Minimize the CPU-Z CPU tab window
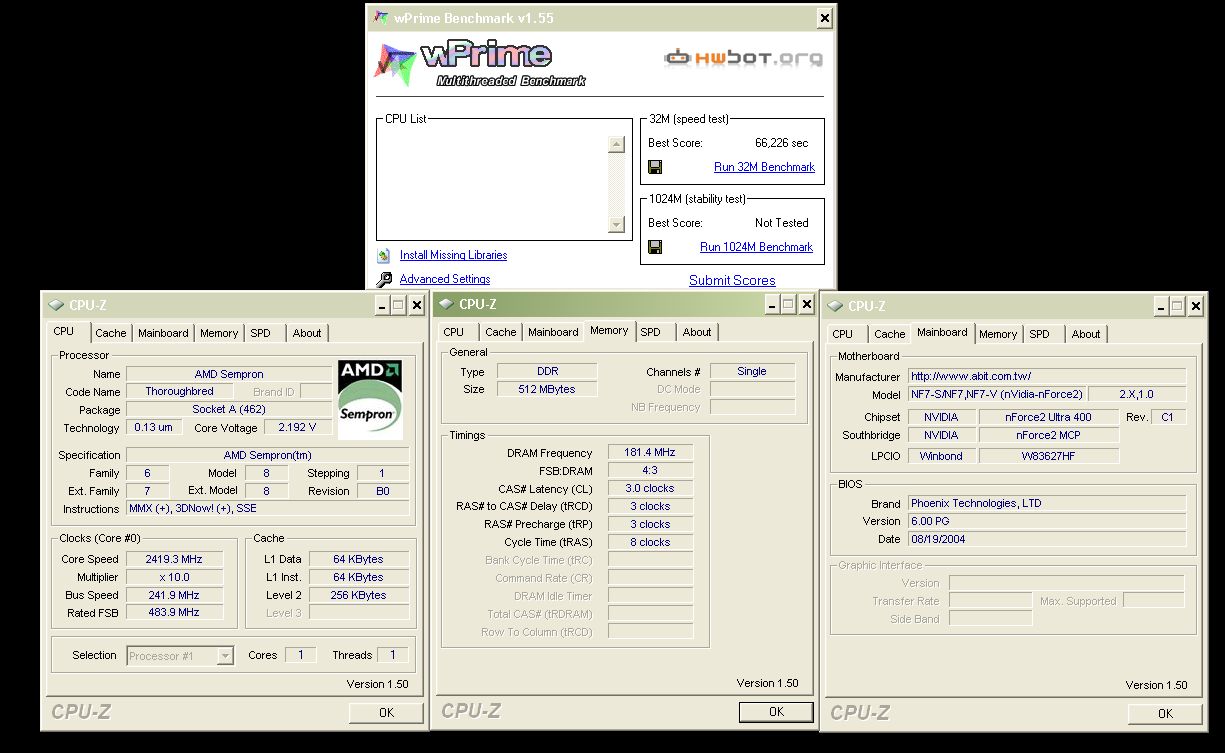Screen dimensions: 1225x753 [x=383, y=306]
